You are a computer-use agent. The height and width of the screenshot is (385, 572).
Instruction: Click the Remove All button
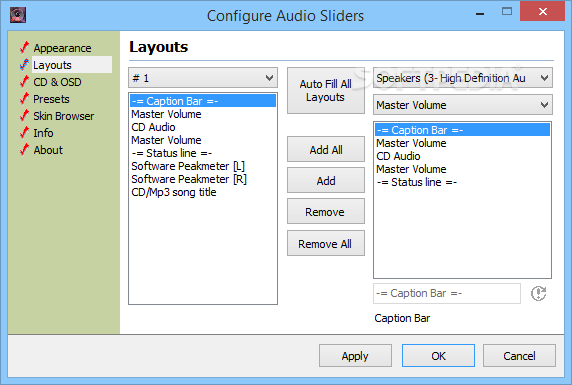click(325, 243)
